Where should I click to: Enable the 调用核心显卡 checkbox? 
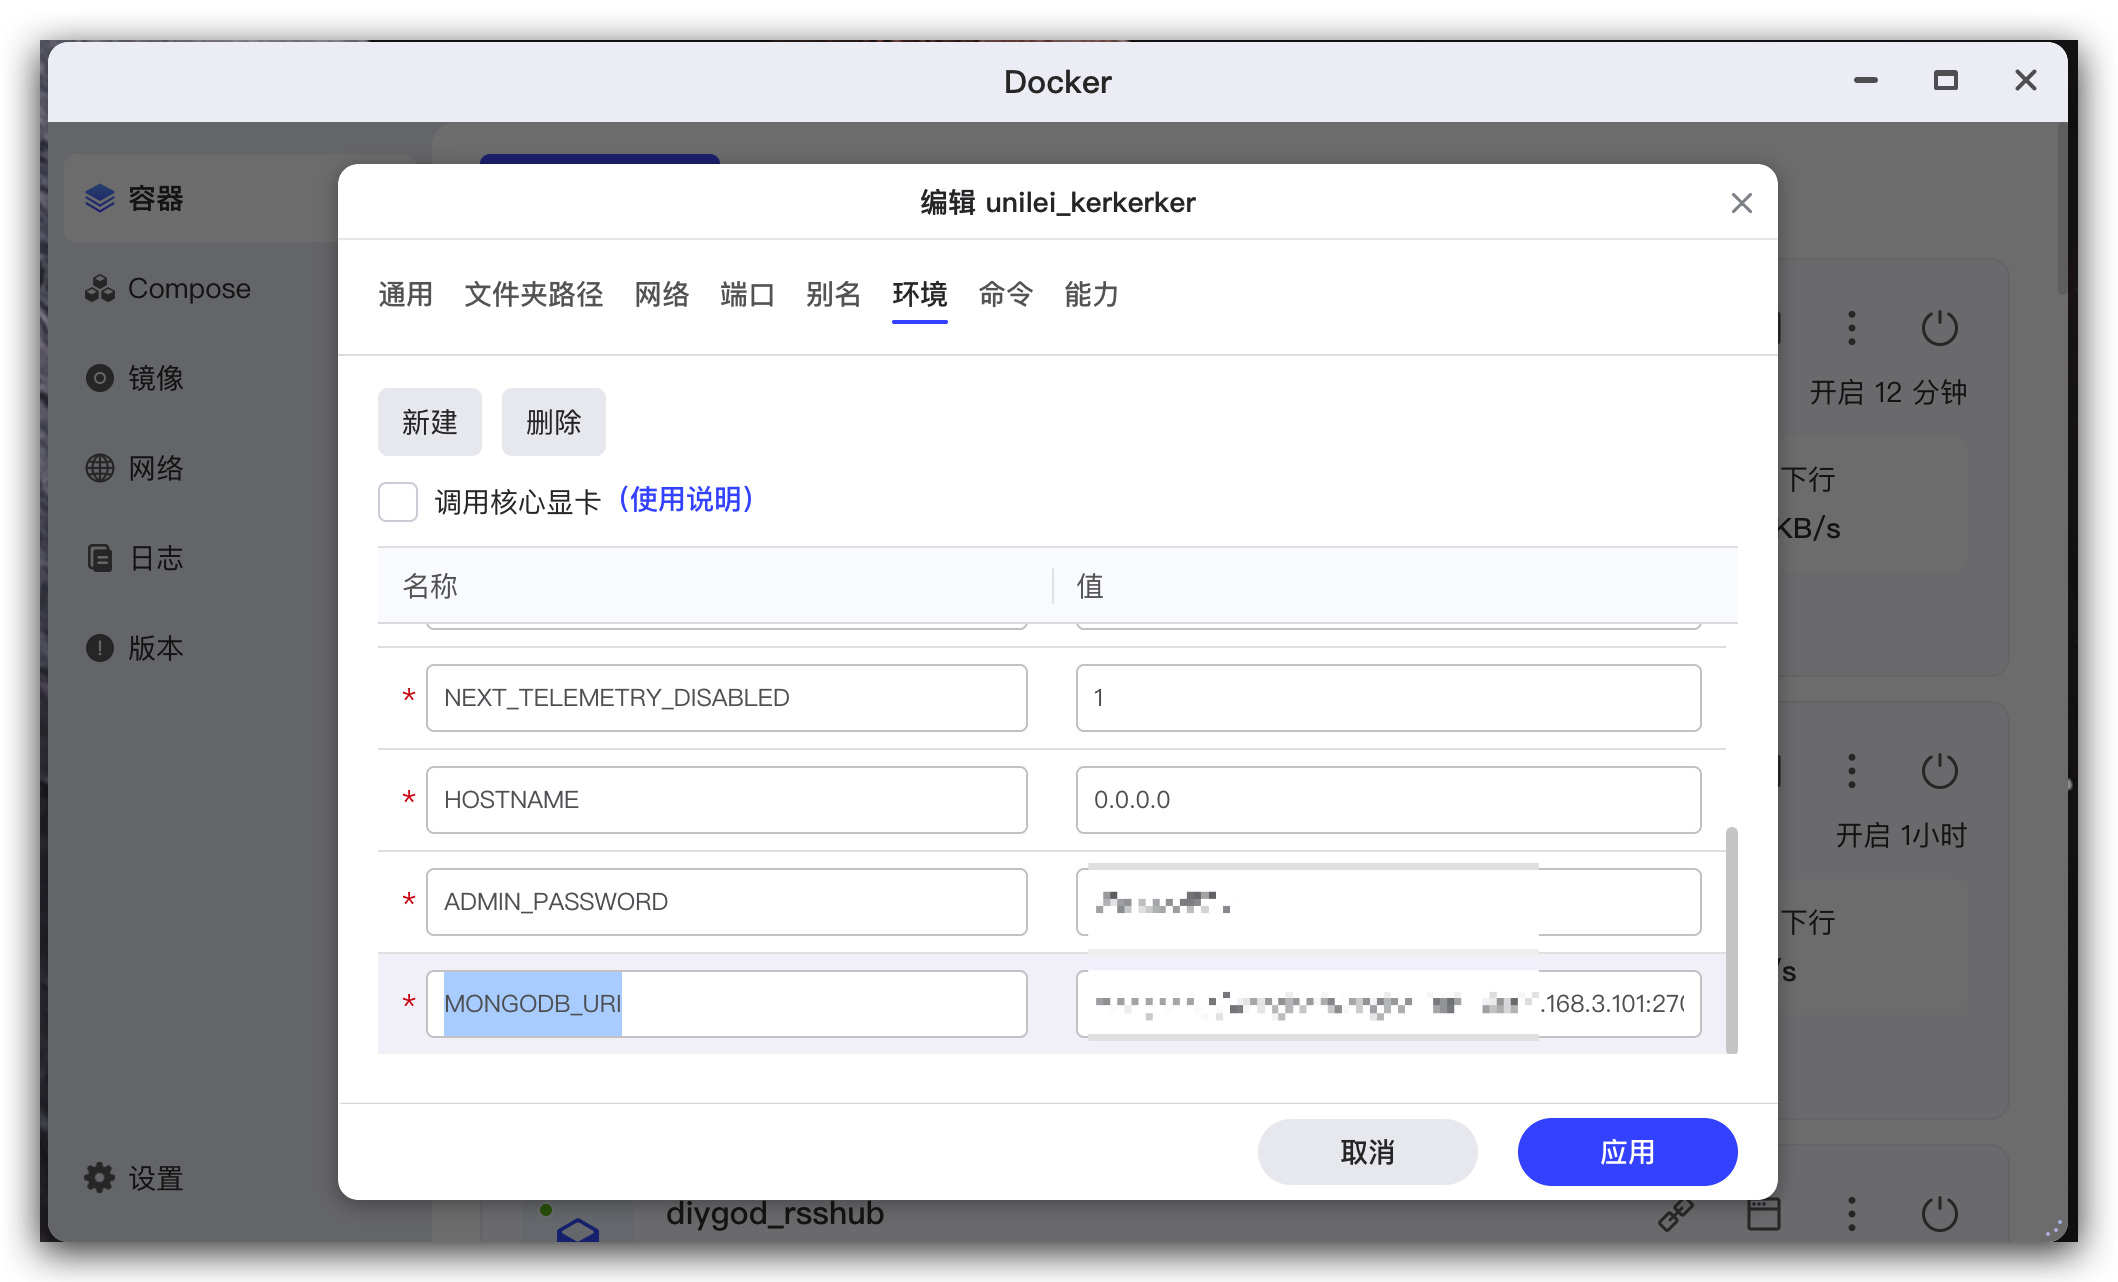pos(398,501)
